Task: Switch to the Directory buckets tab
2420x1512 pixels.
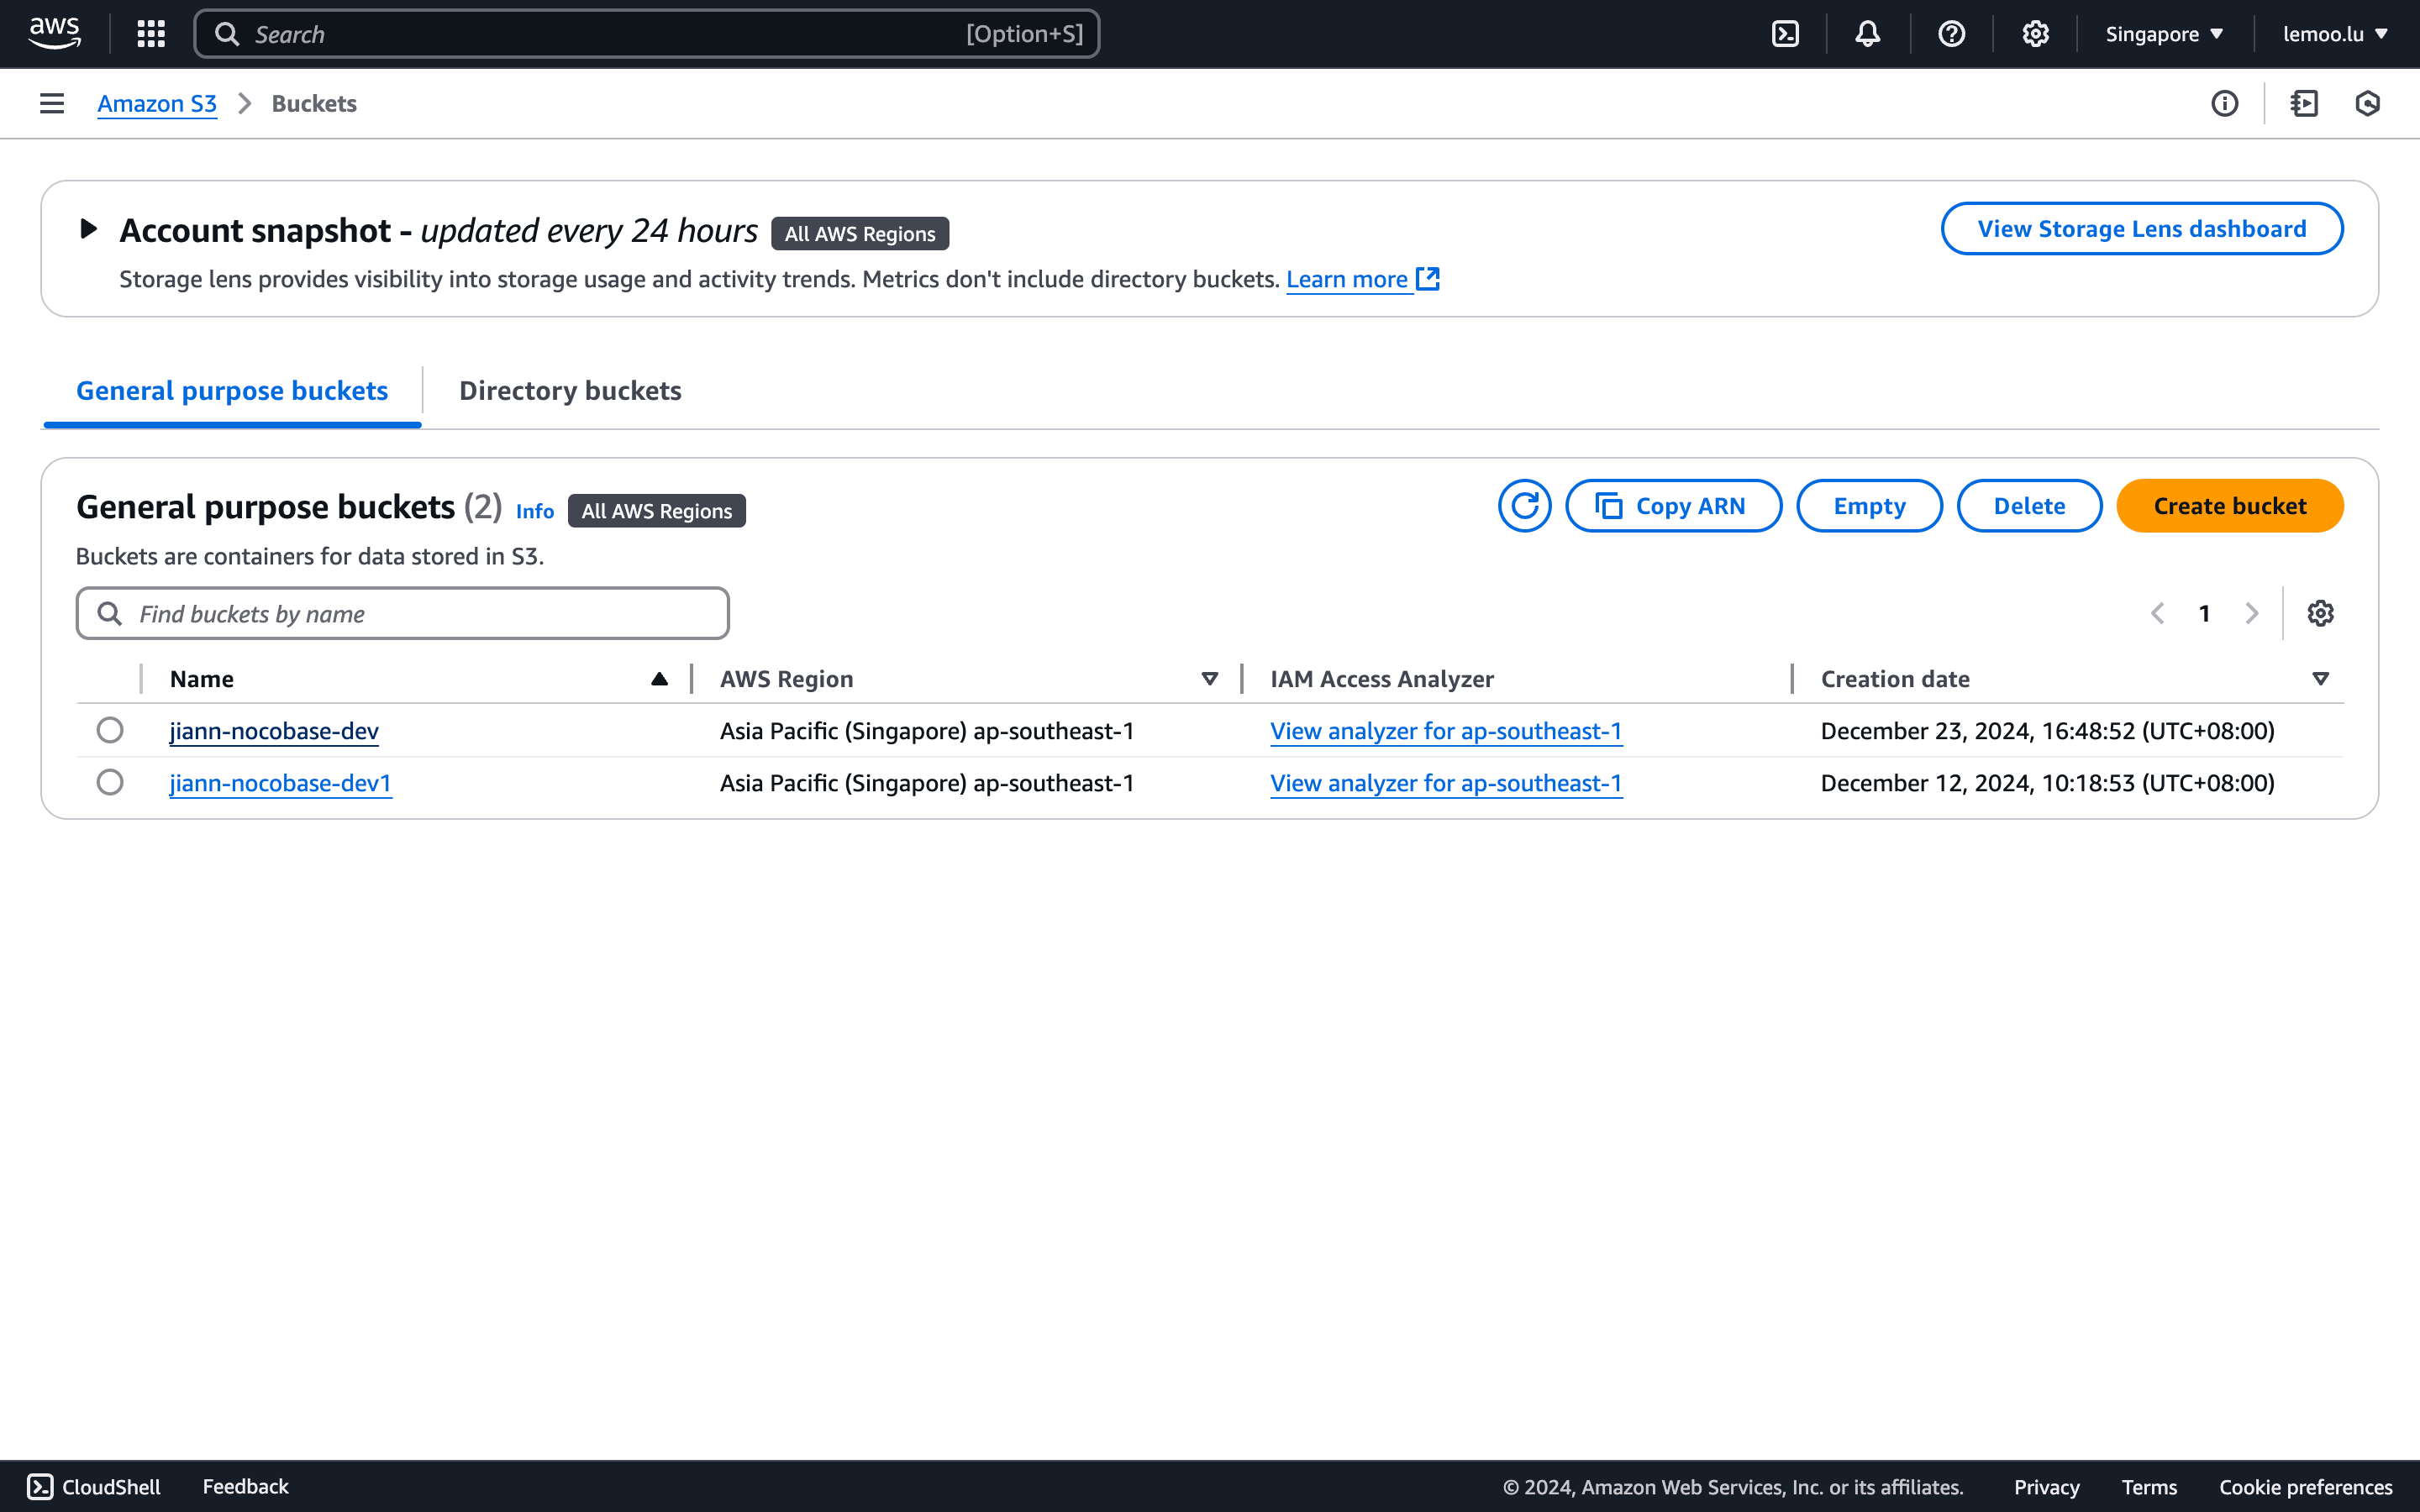Action: click(x=570, y=390)
